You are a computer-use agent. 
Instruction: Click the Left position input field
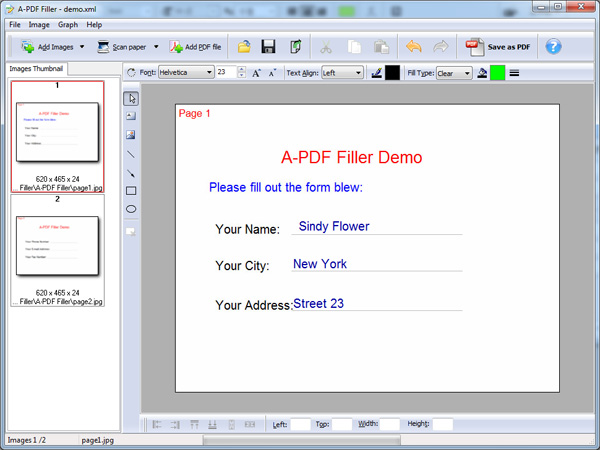click(x=300, y=424)
